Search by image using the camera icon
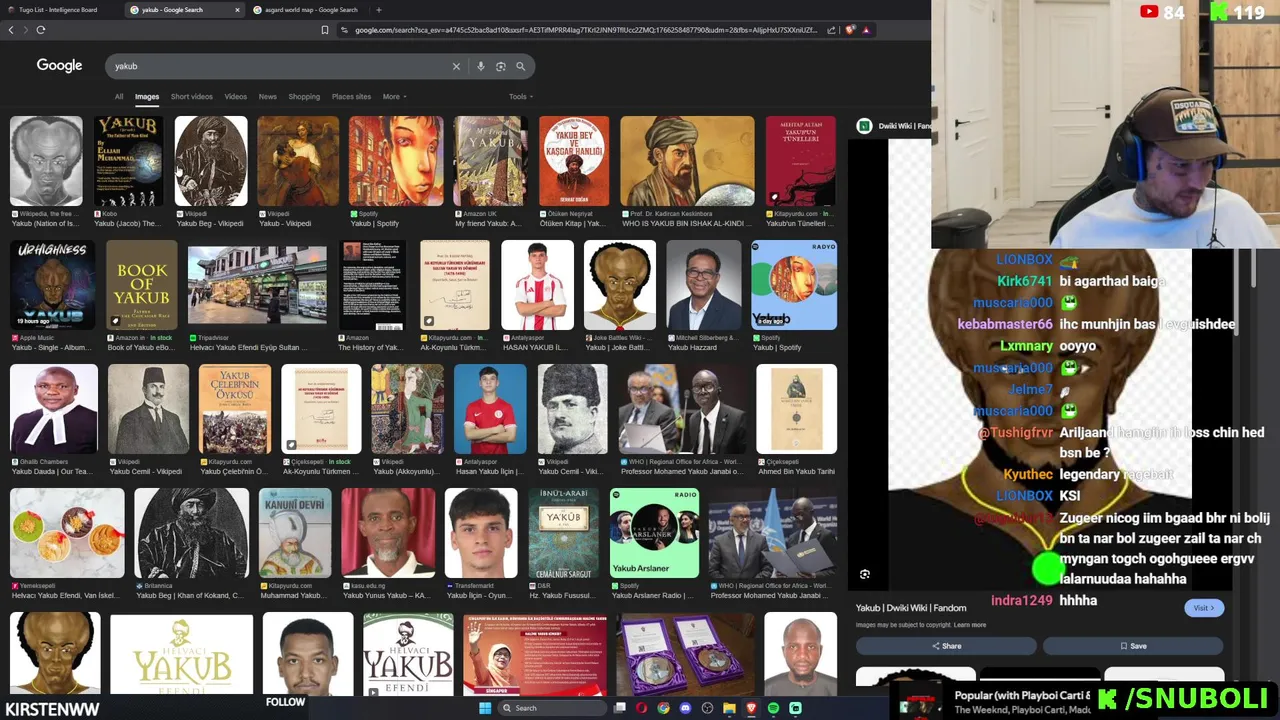Image resolution: width=1280 pixels, height=720 pixels. pos(501,66)
